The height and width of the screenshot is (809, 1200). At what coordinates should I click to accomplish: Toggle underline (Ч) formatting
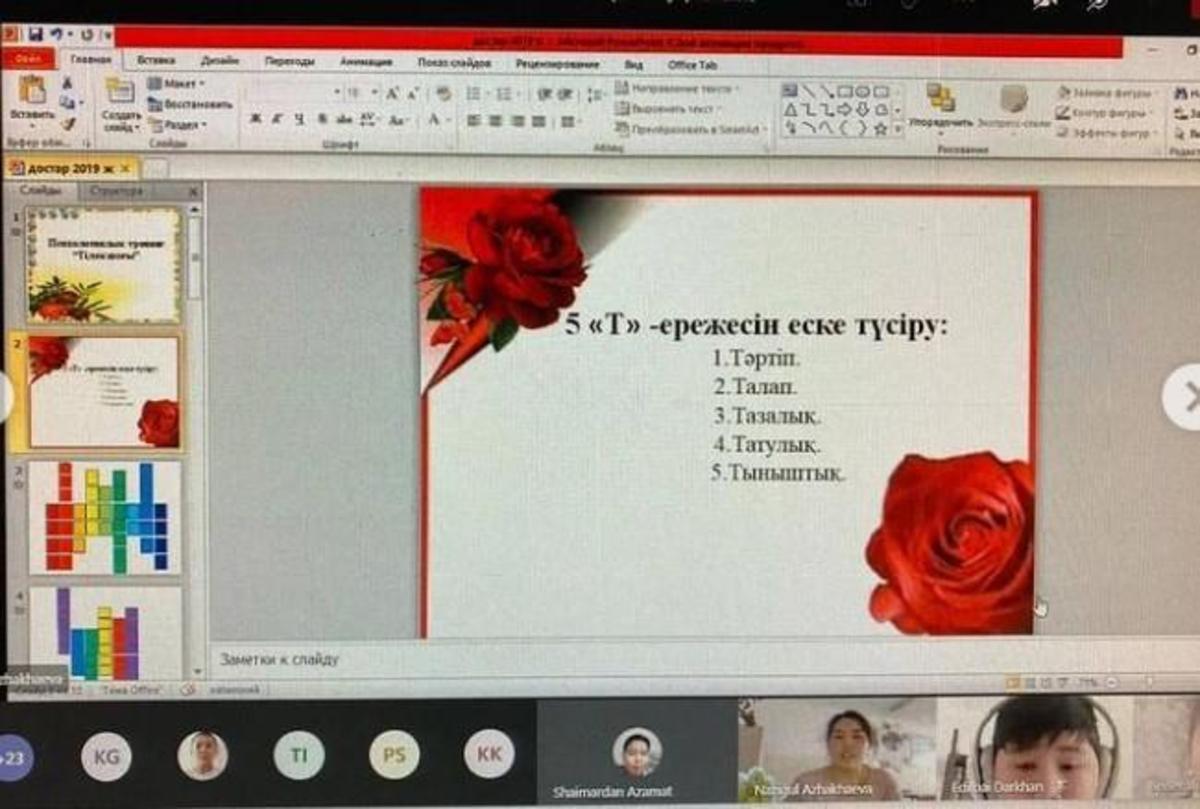pos(298,120)
